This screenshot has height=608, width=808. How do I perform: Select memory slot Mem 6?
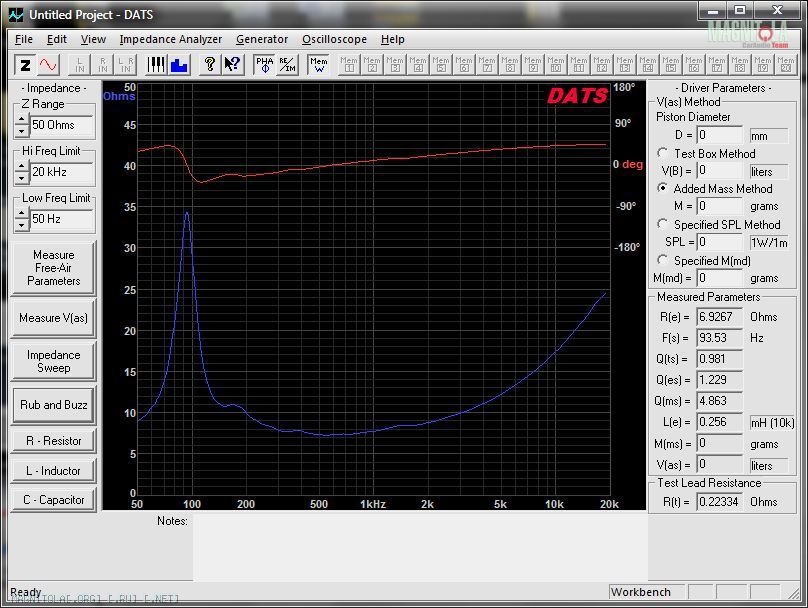coord(464,65)
